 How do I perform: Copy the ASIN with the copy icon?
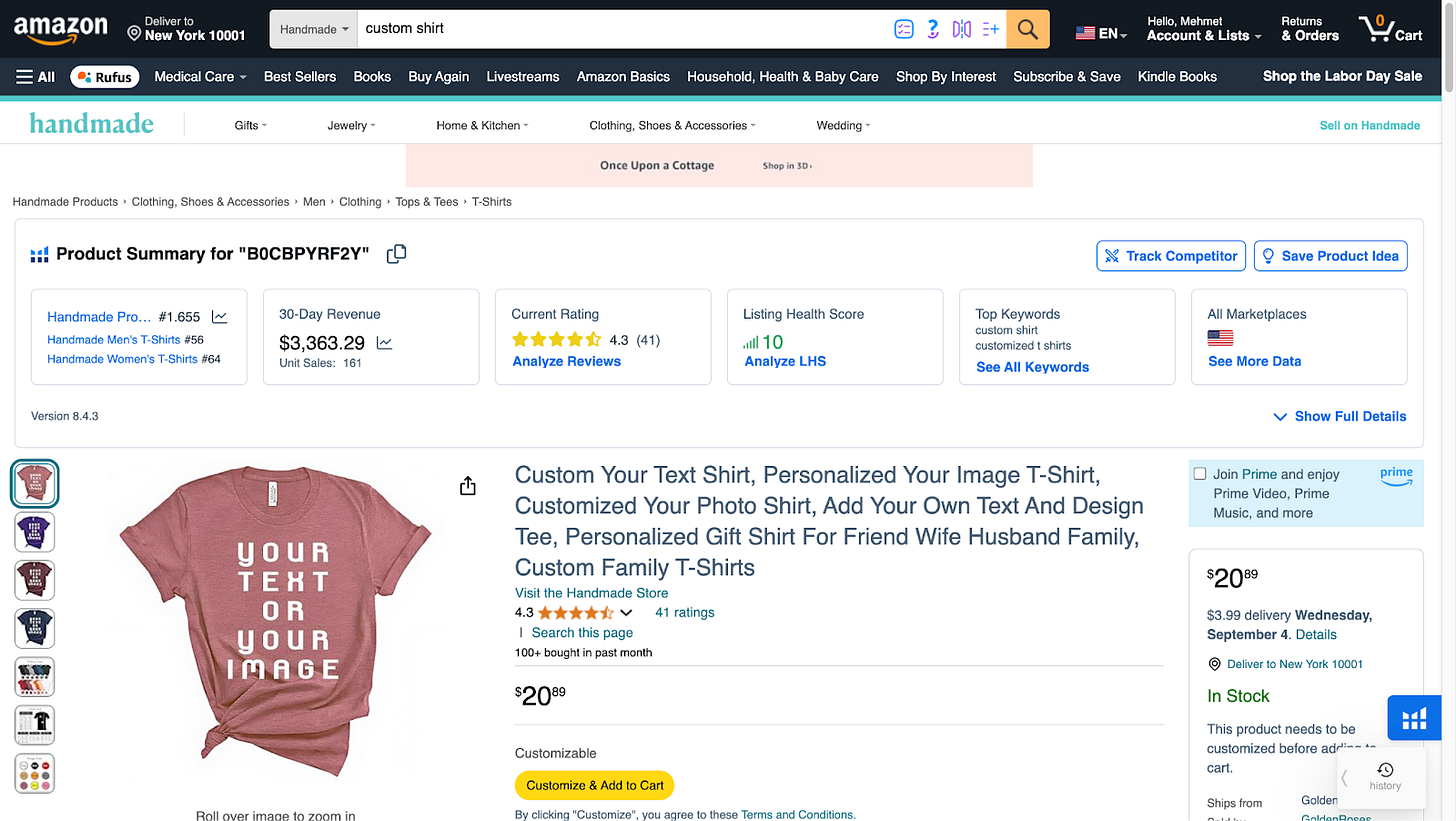click(x=396, y=254)
